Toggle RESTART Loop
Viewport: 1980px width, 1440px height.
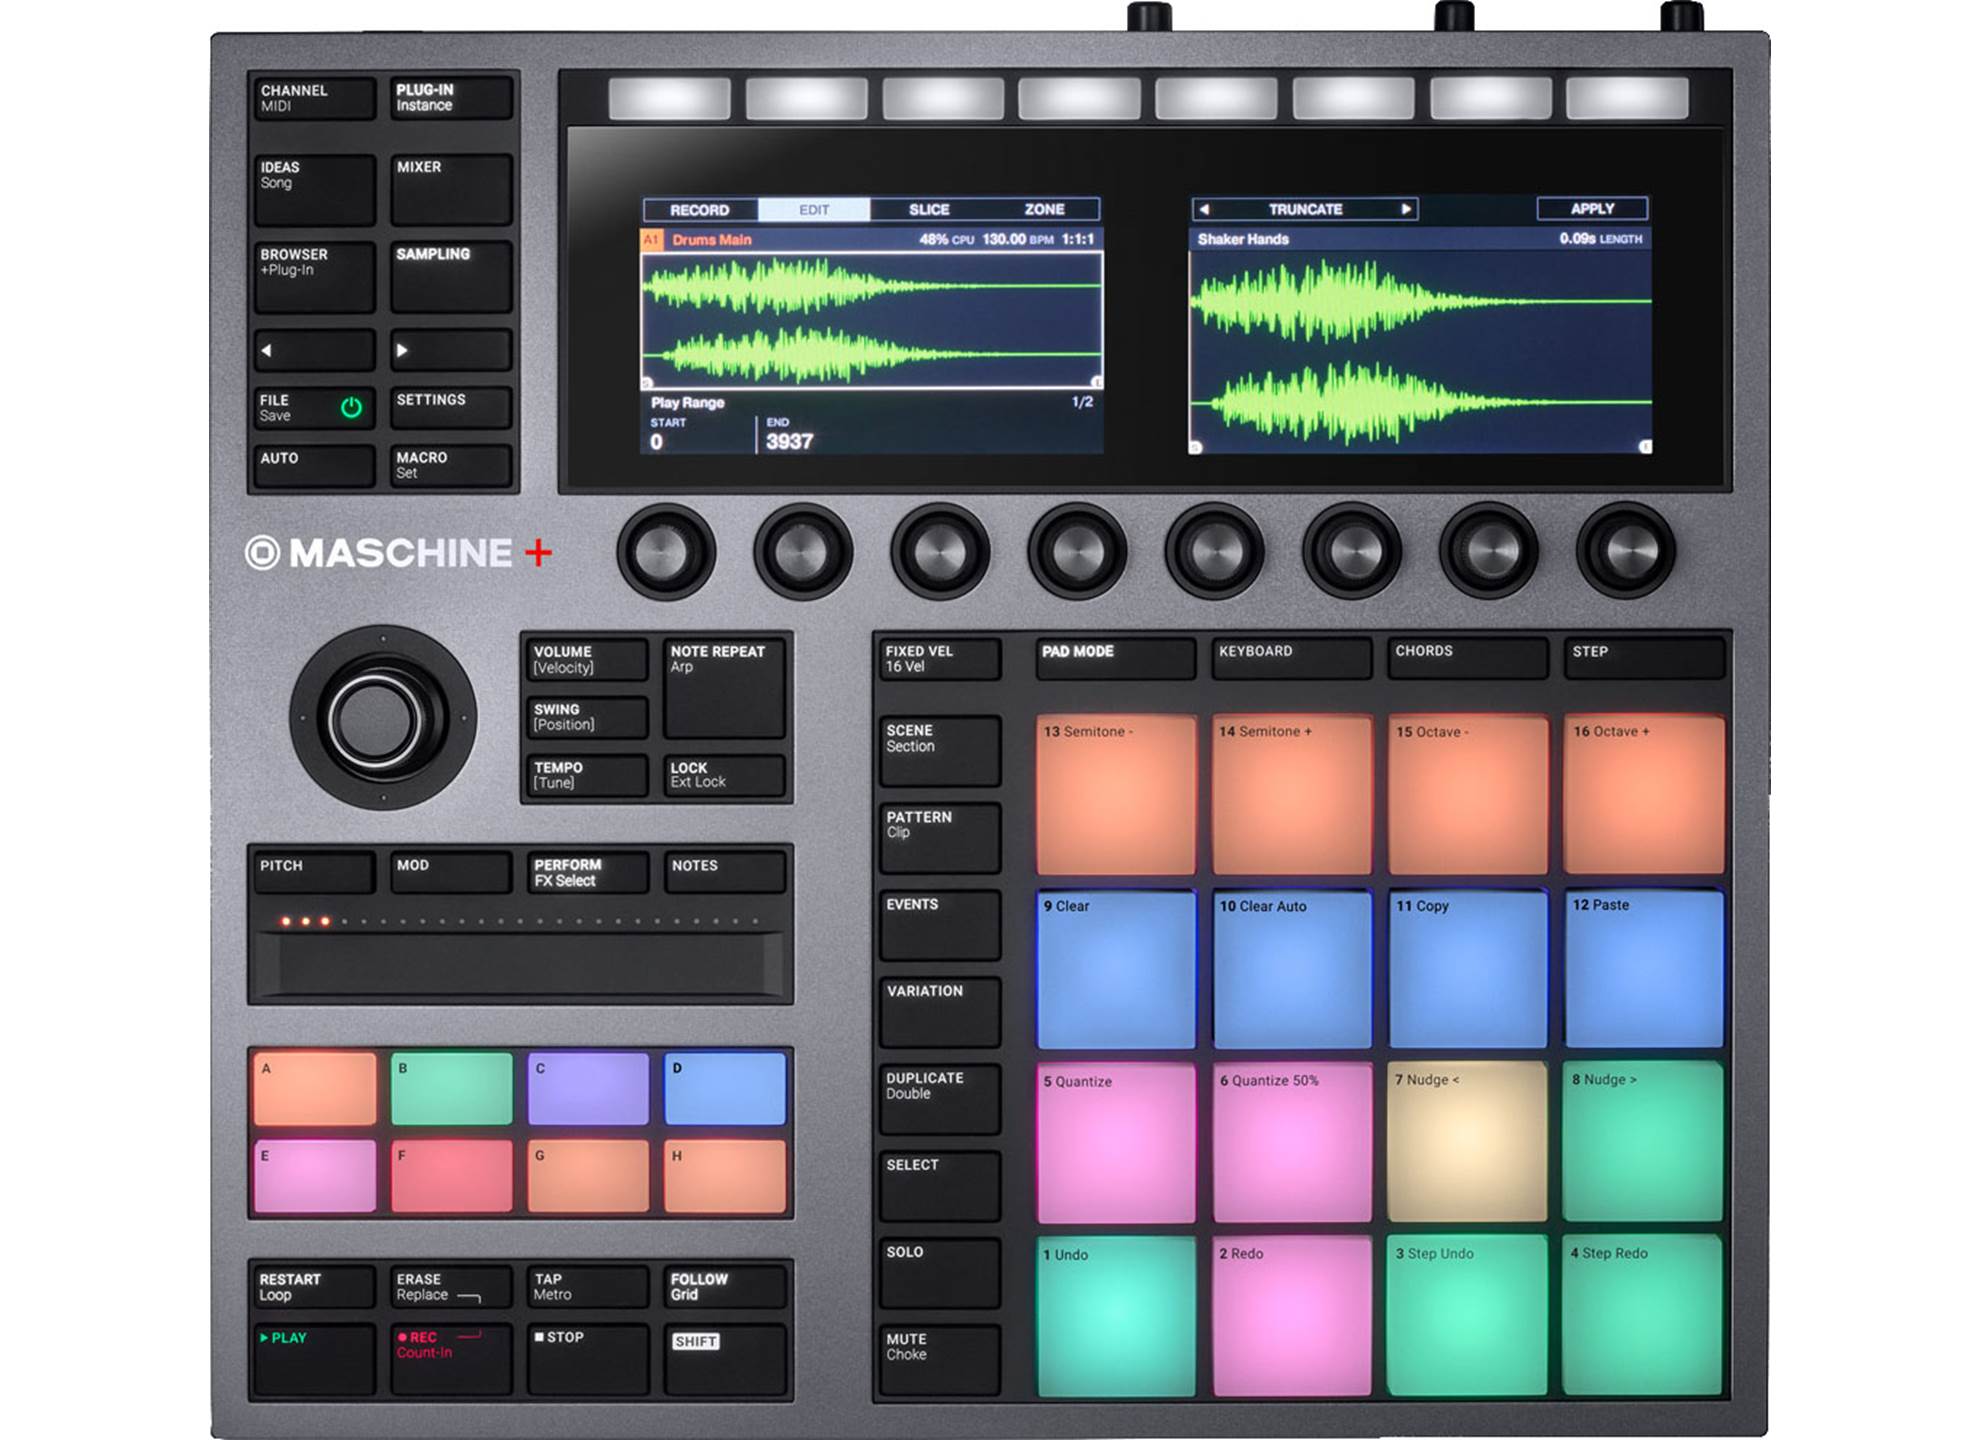tap(314, 1287)
